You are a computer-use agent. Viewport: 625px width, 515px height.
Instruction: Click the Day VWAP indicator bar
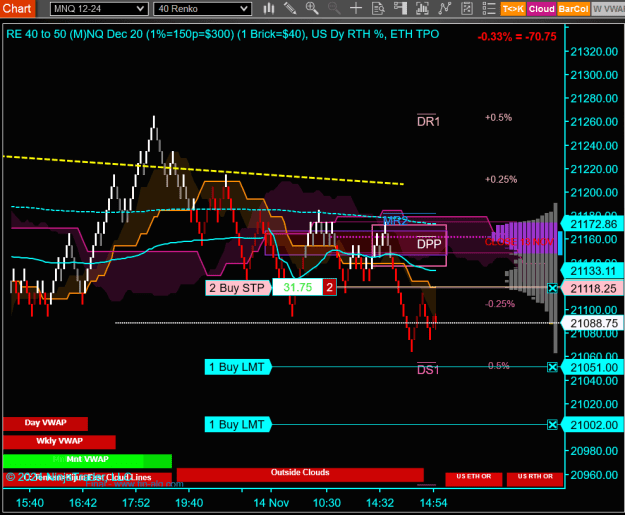coord(45,423)
